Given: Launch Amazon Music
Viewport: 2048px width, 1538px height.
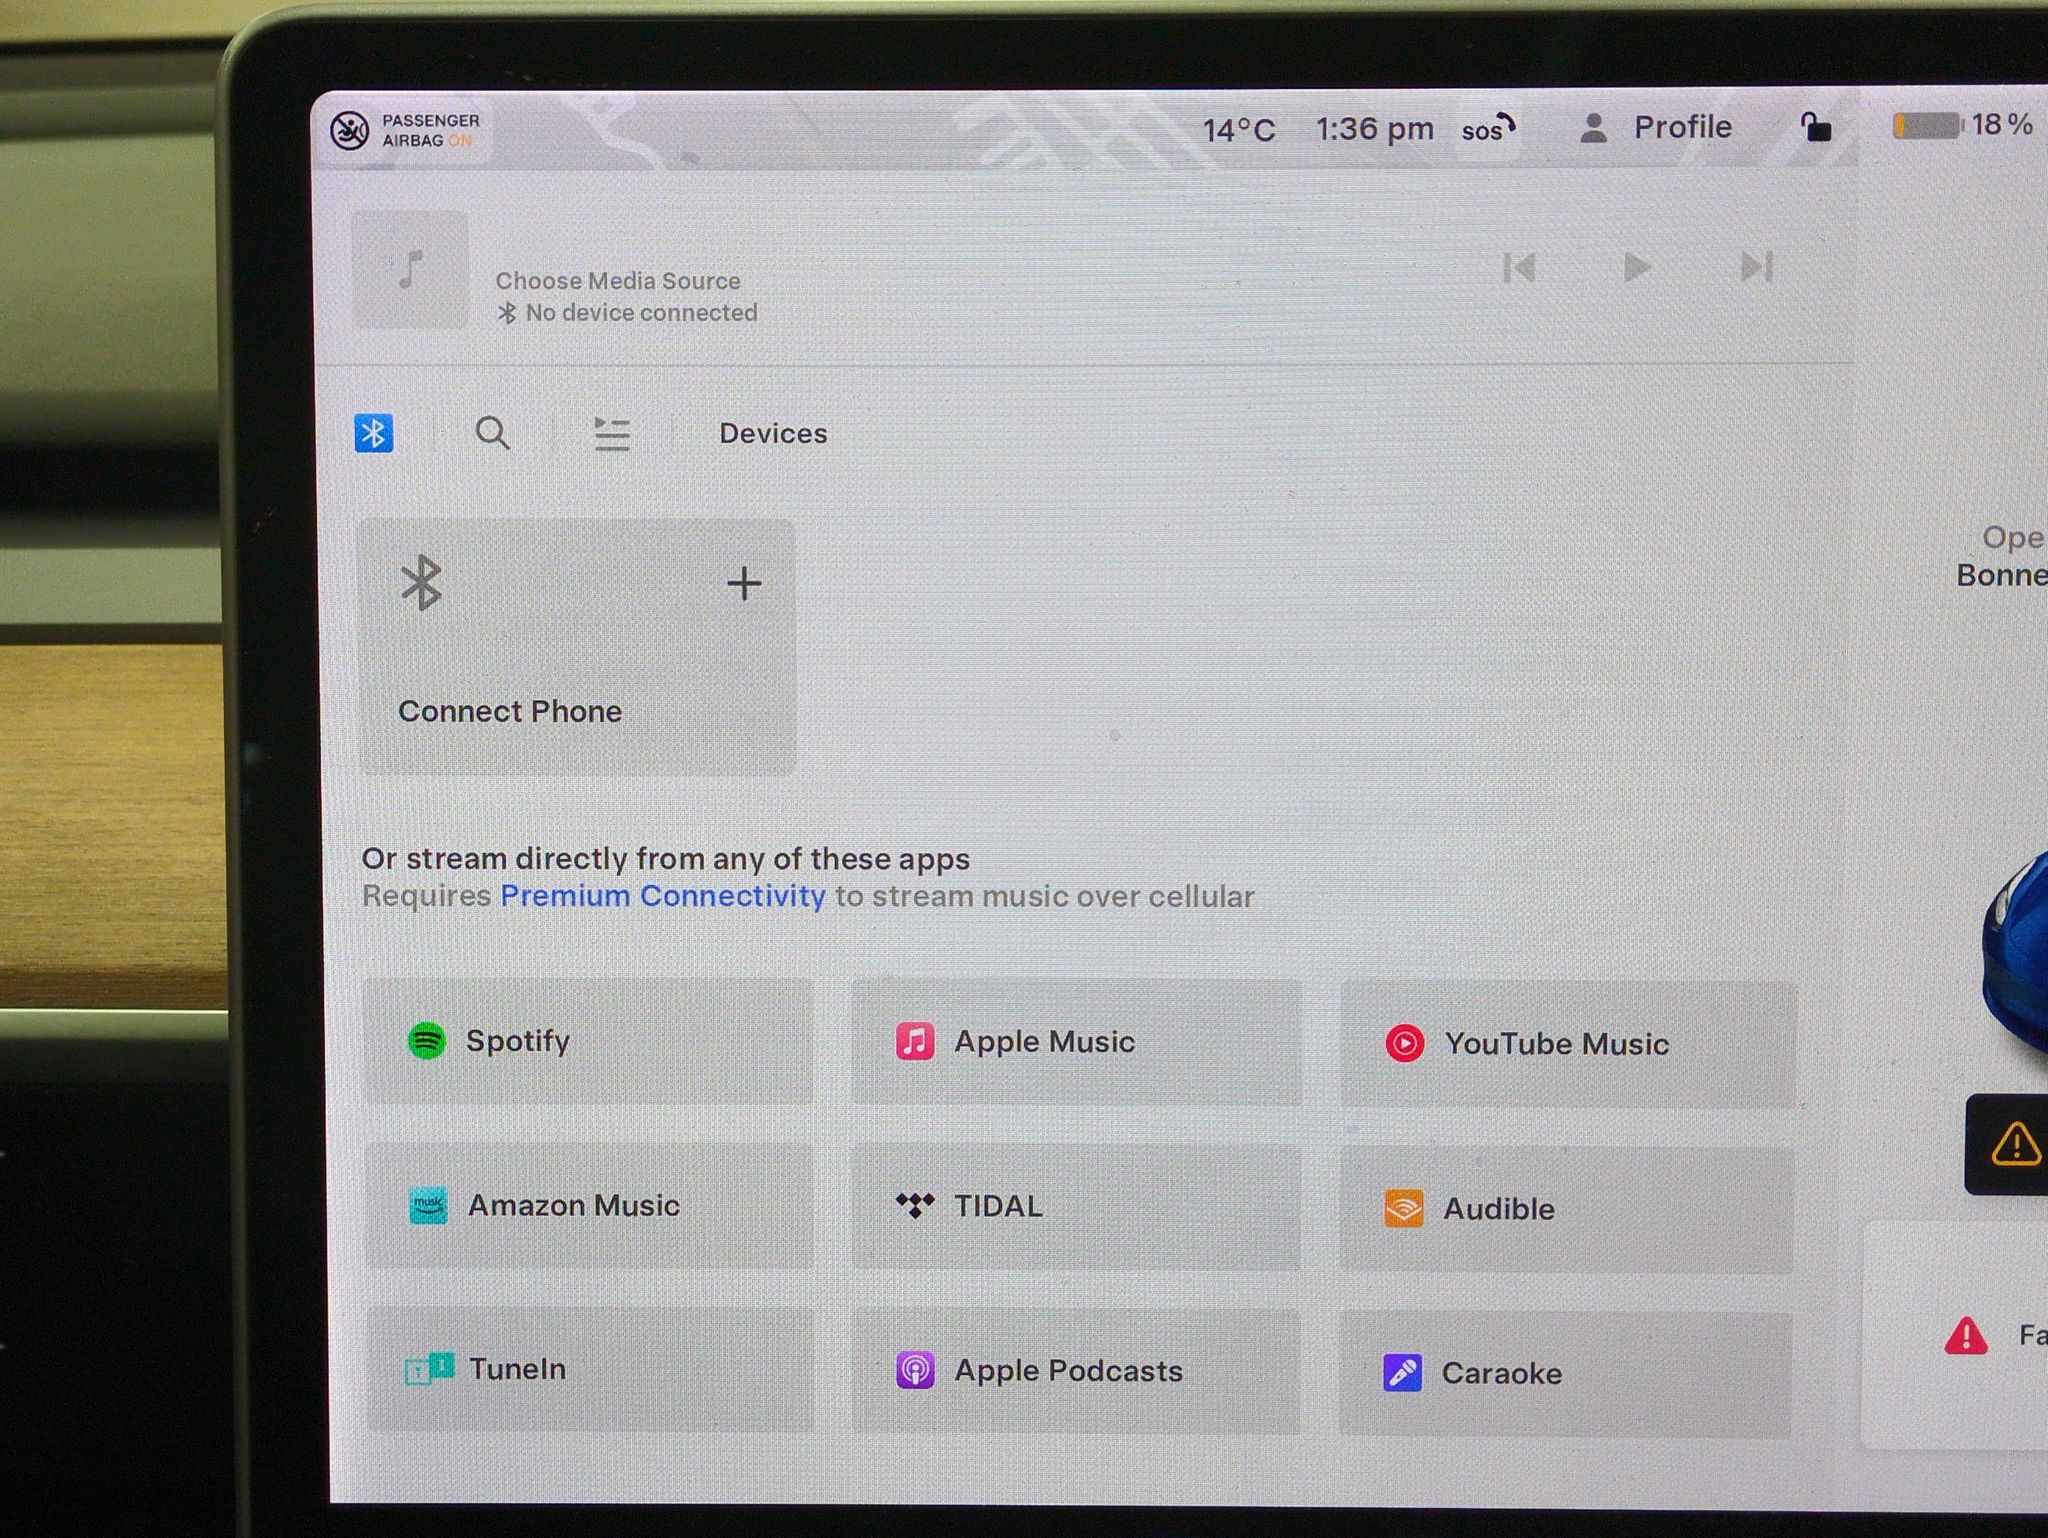Looking at the screenshot, I should coord(589,1206).
